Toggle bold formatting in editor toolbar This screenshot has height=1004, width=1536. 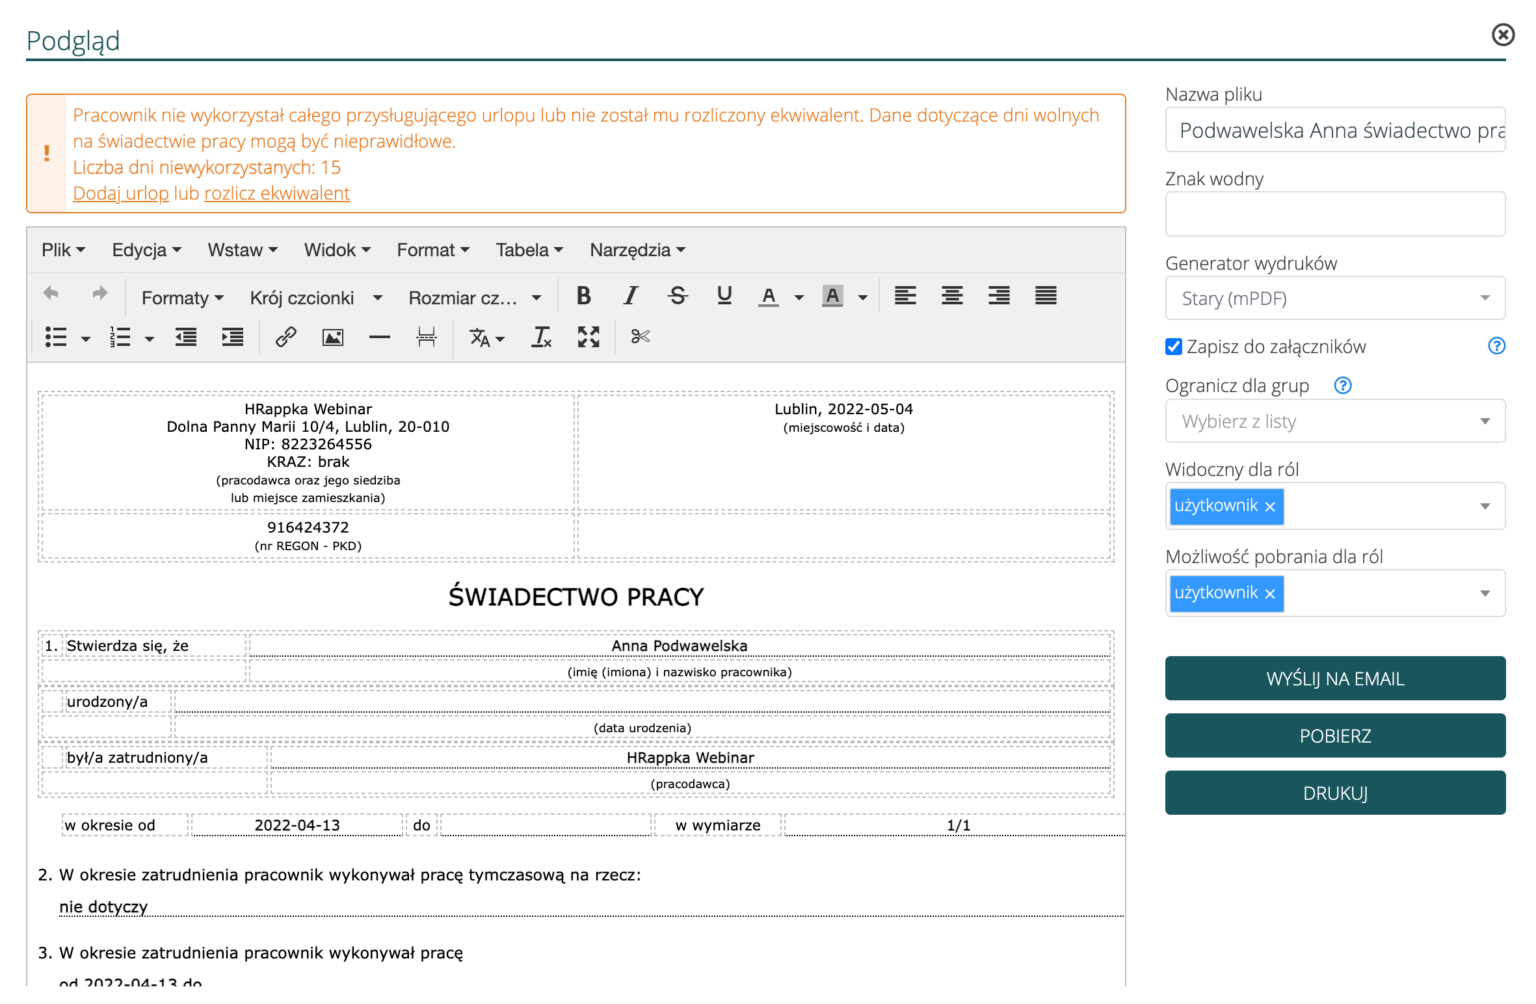(x=584, y=296)
